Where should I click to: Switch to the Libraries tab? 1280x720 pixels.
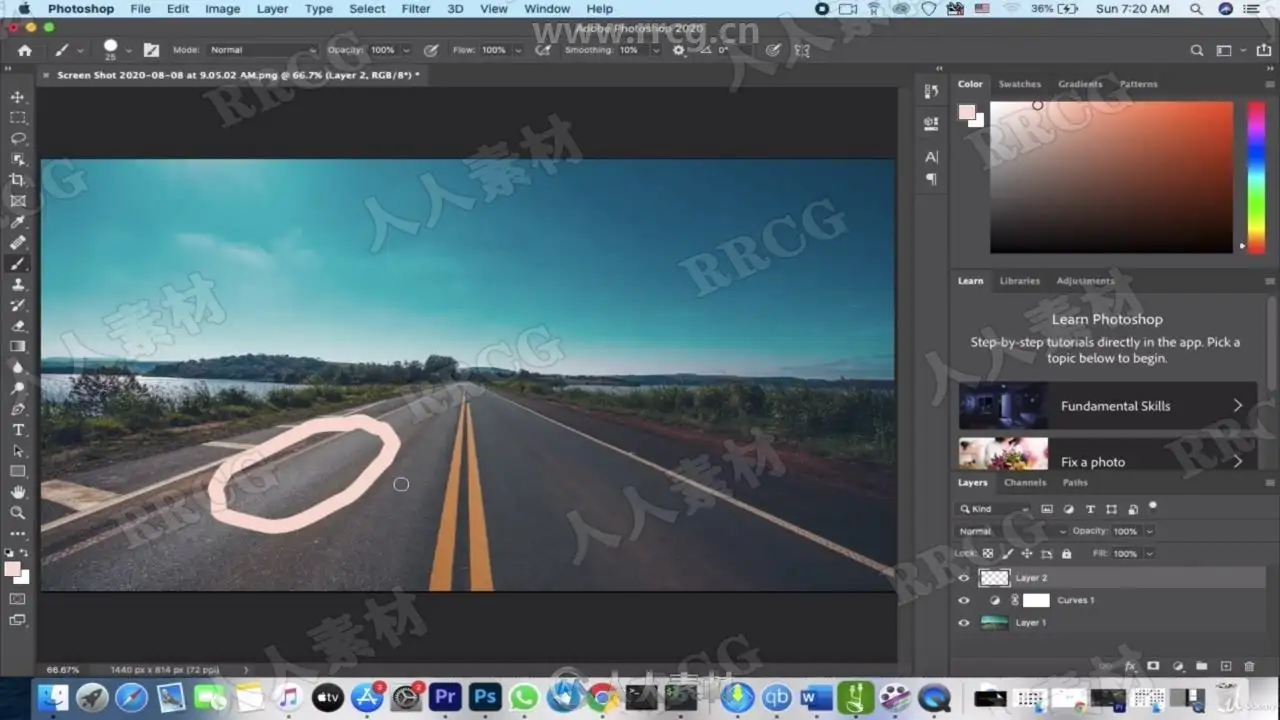[x=1020, y=281]
